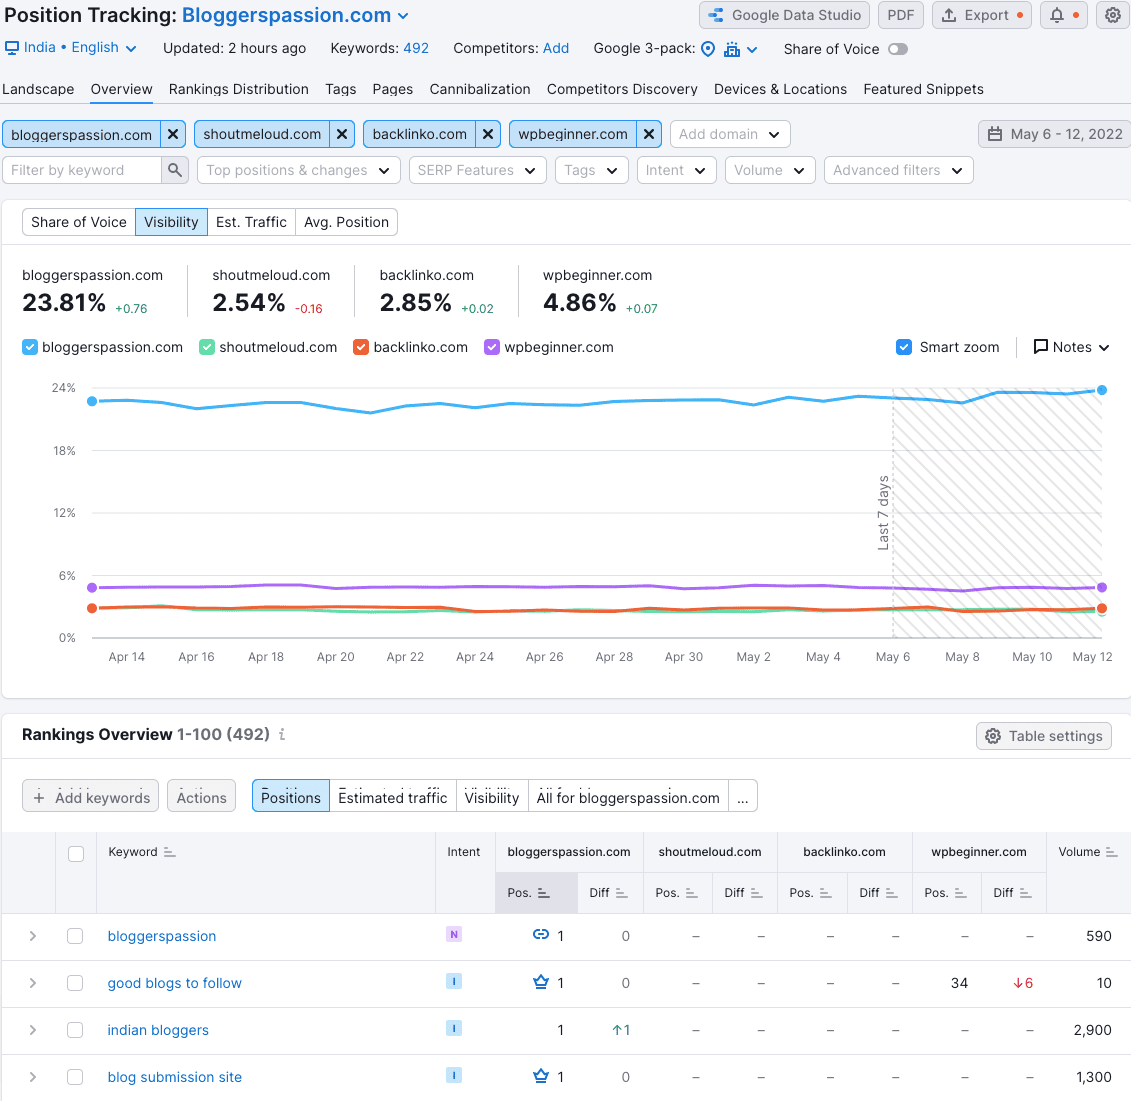
Task: Open Table settings for Rankings Overview
Action: (1043, 735)
